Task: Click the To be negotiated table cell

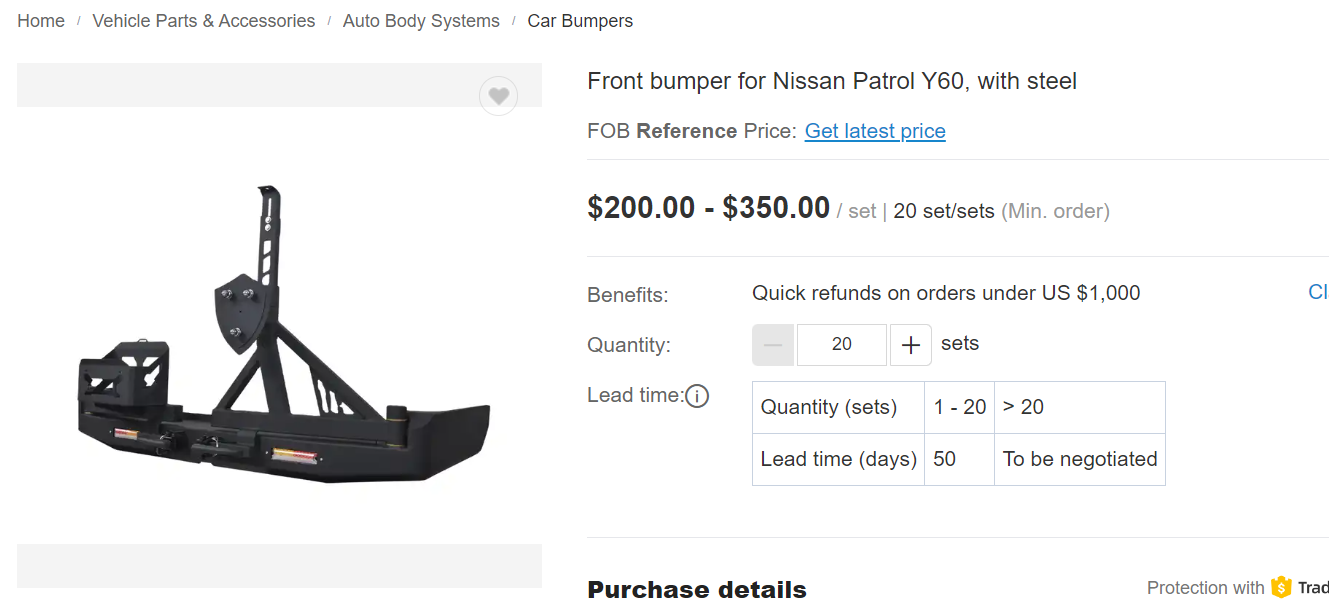Action: pos(1080,459)
